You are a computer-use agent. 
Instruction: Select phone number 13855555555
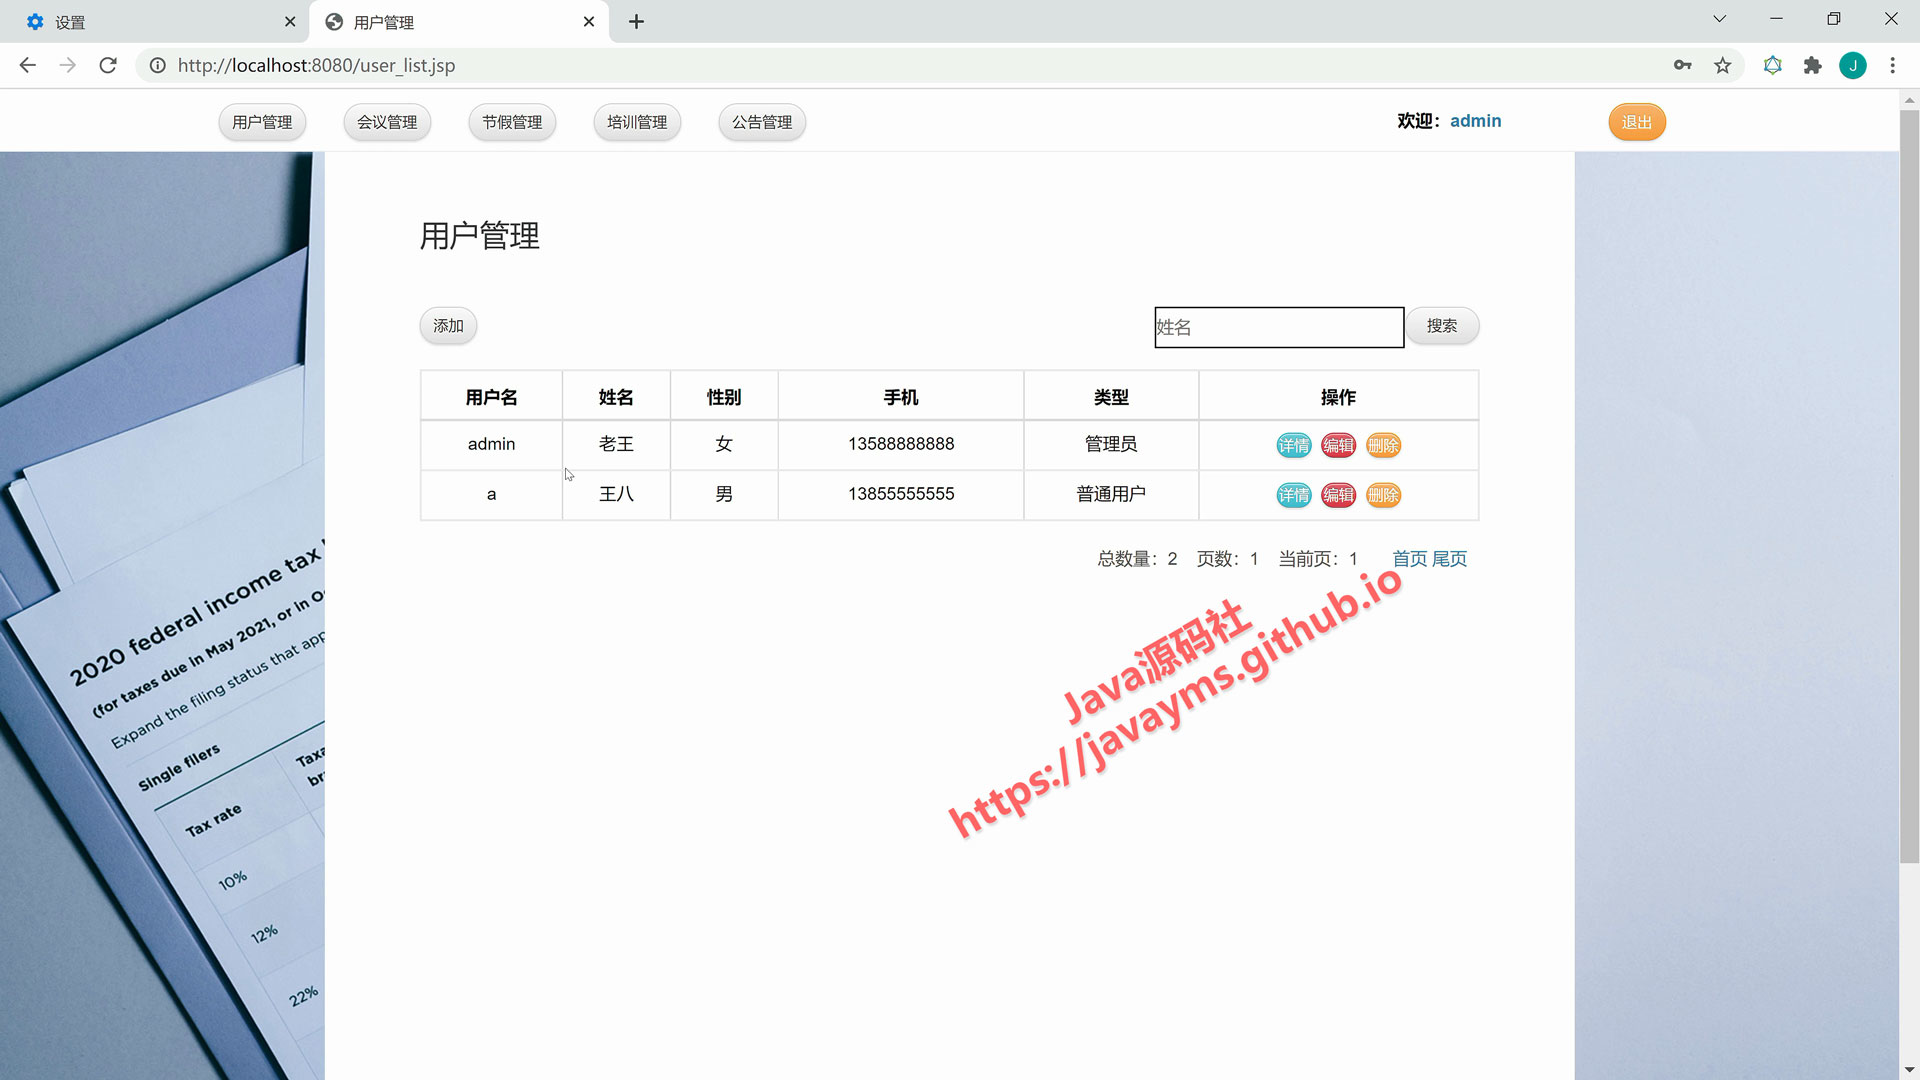(901, 494)
